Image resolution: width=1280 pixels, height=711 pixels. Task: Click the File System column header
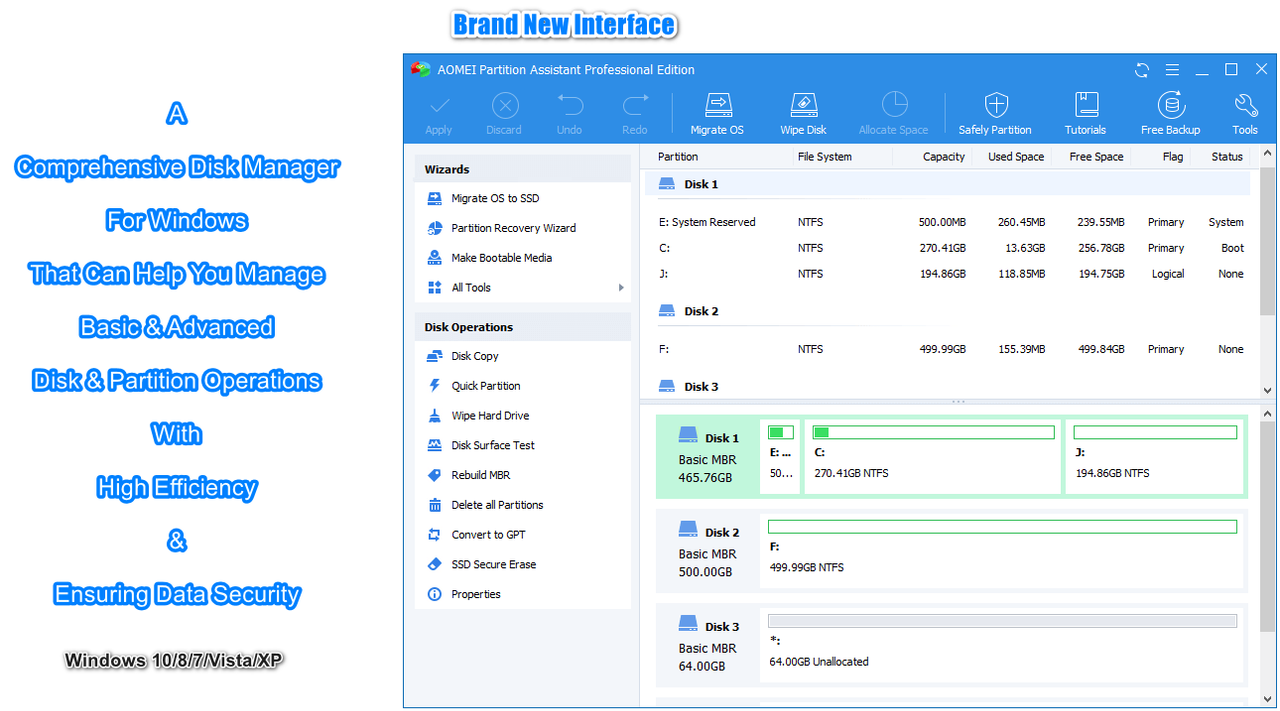pyautogui.click(x=825, y=157)
